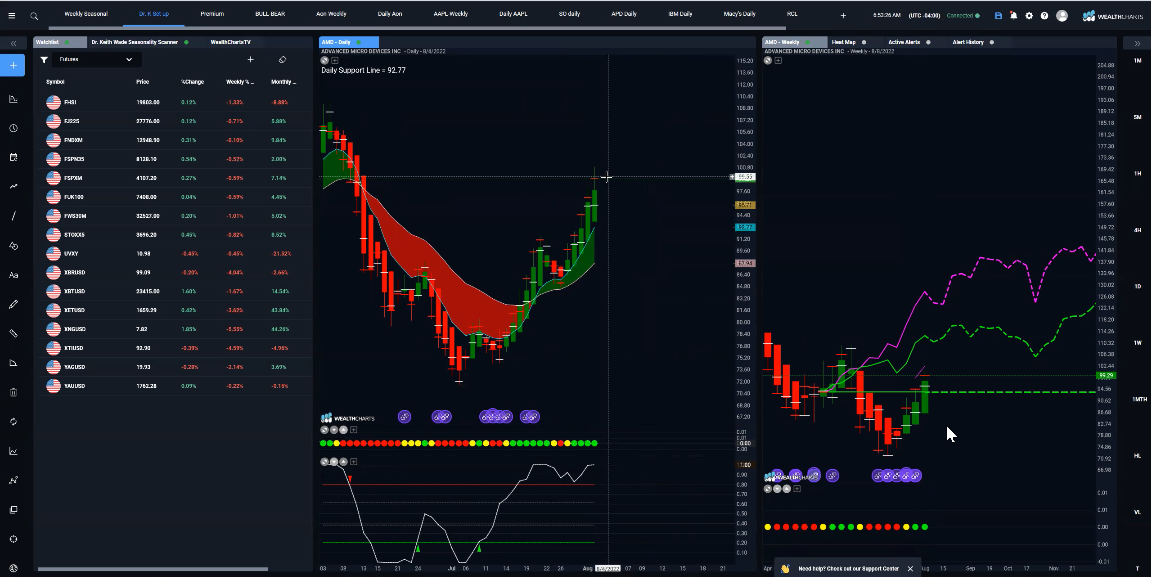
Task: Click the Connected status indicator
Action: 962,15
